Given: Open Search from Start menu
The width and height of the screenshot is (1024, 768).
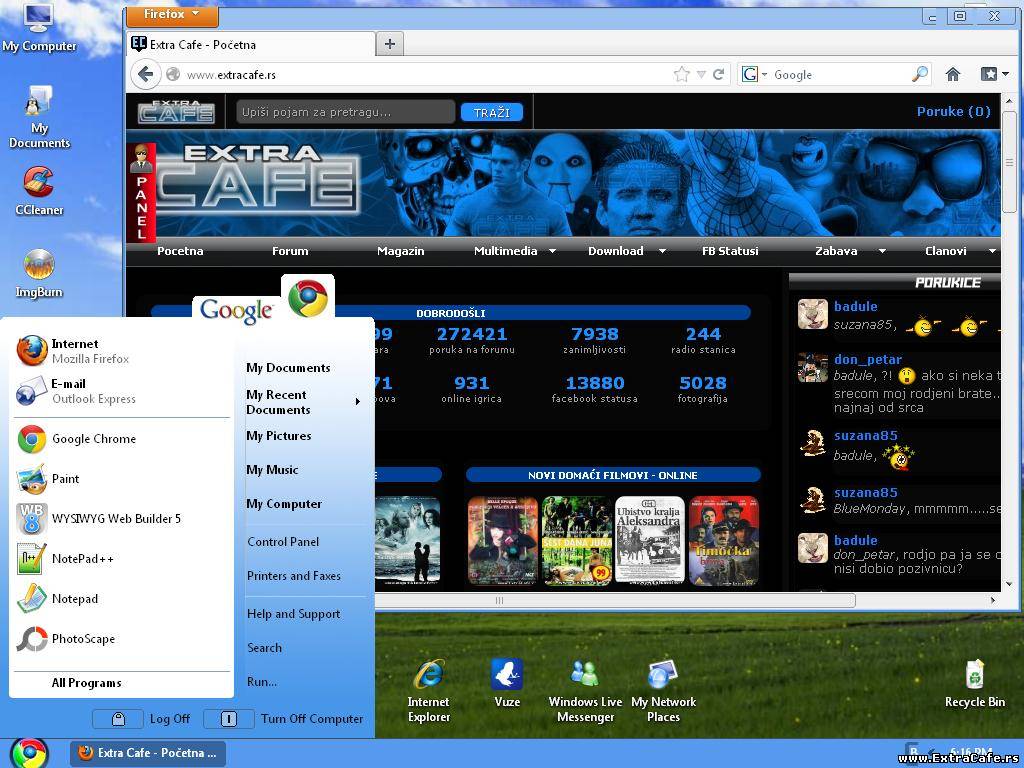Looking at the screenshot, I should pos(264,648).
